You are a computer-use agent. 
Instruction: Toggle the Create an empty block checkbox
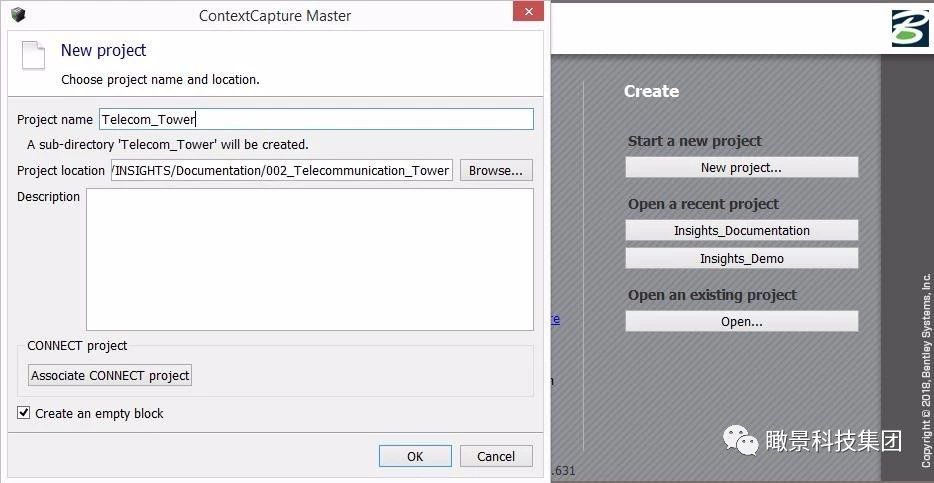[23, 413]
